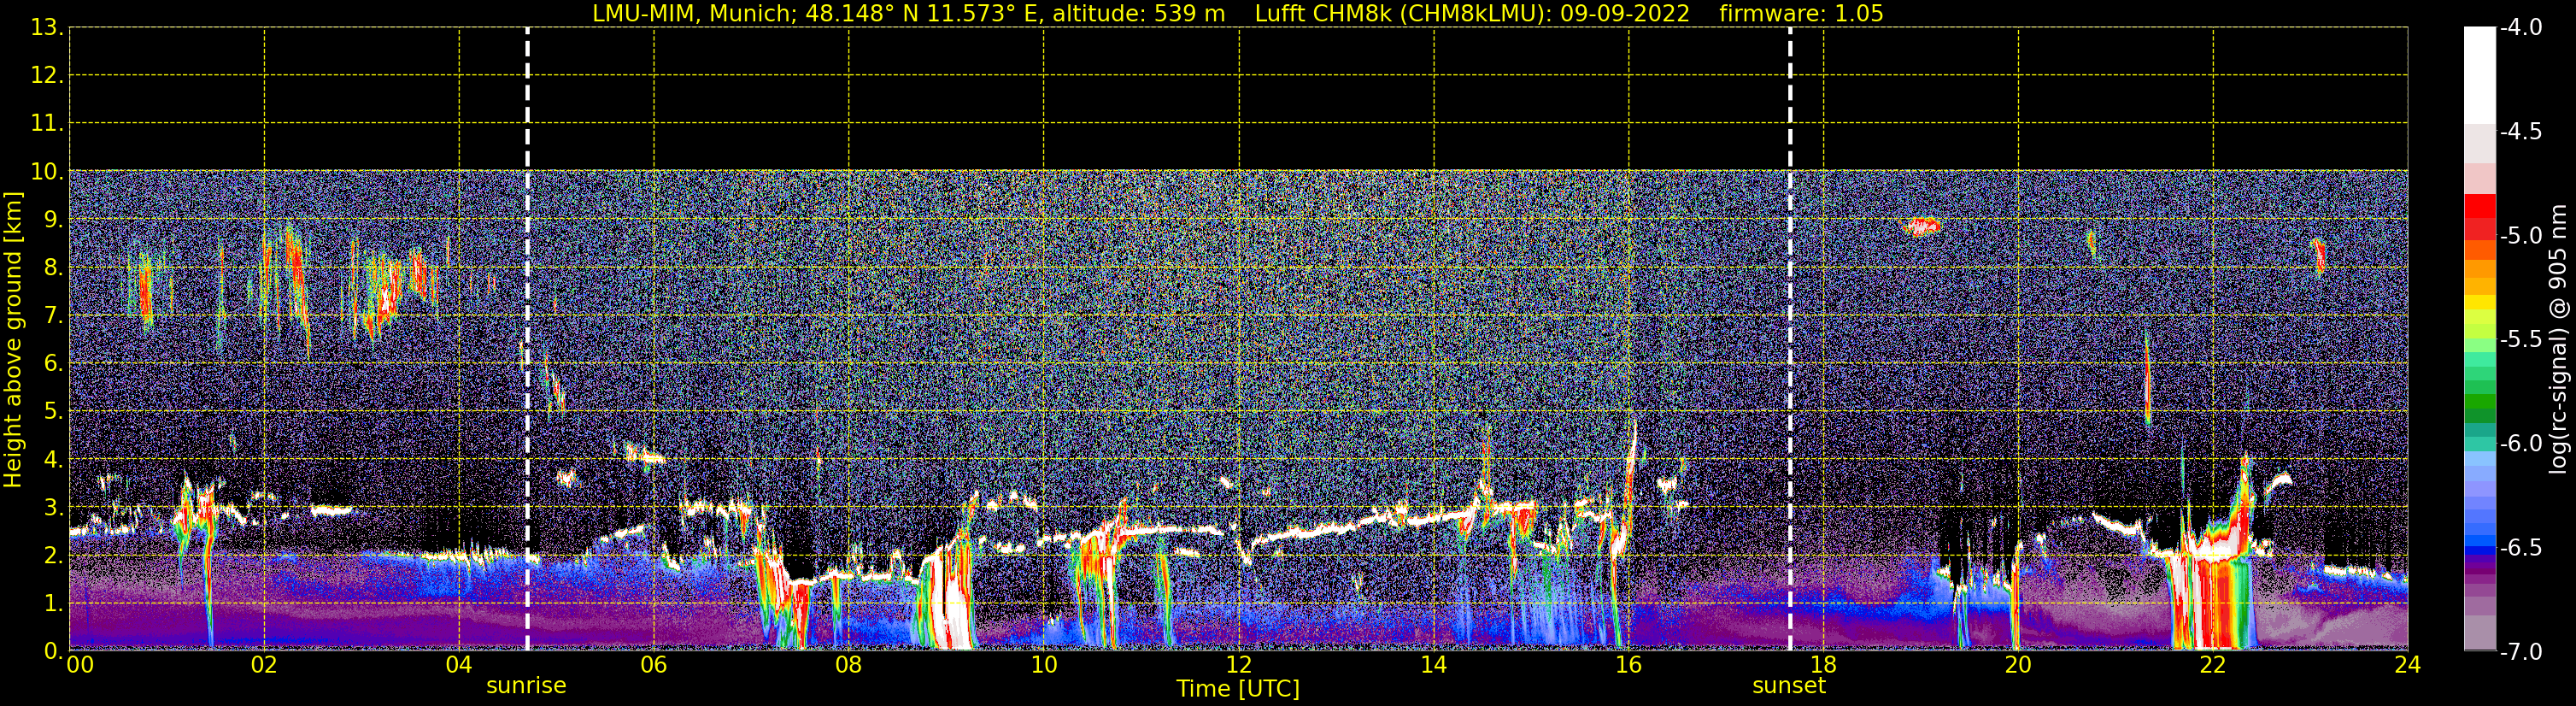This screenshot has width=2576, height=706.
Task: Click the plot title 'LMU-MIM, Munich' text
Action: (x=690, y=14)
